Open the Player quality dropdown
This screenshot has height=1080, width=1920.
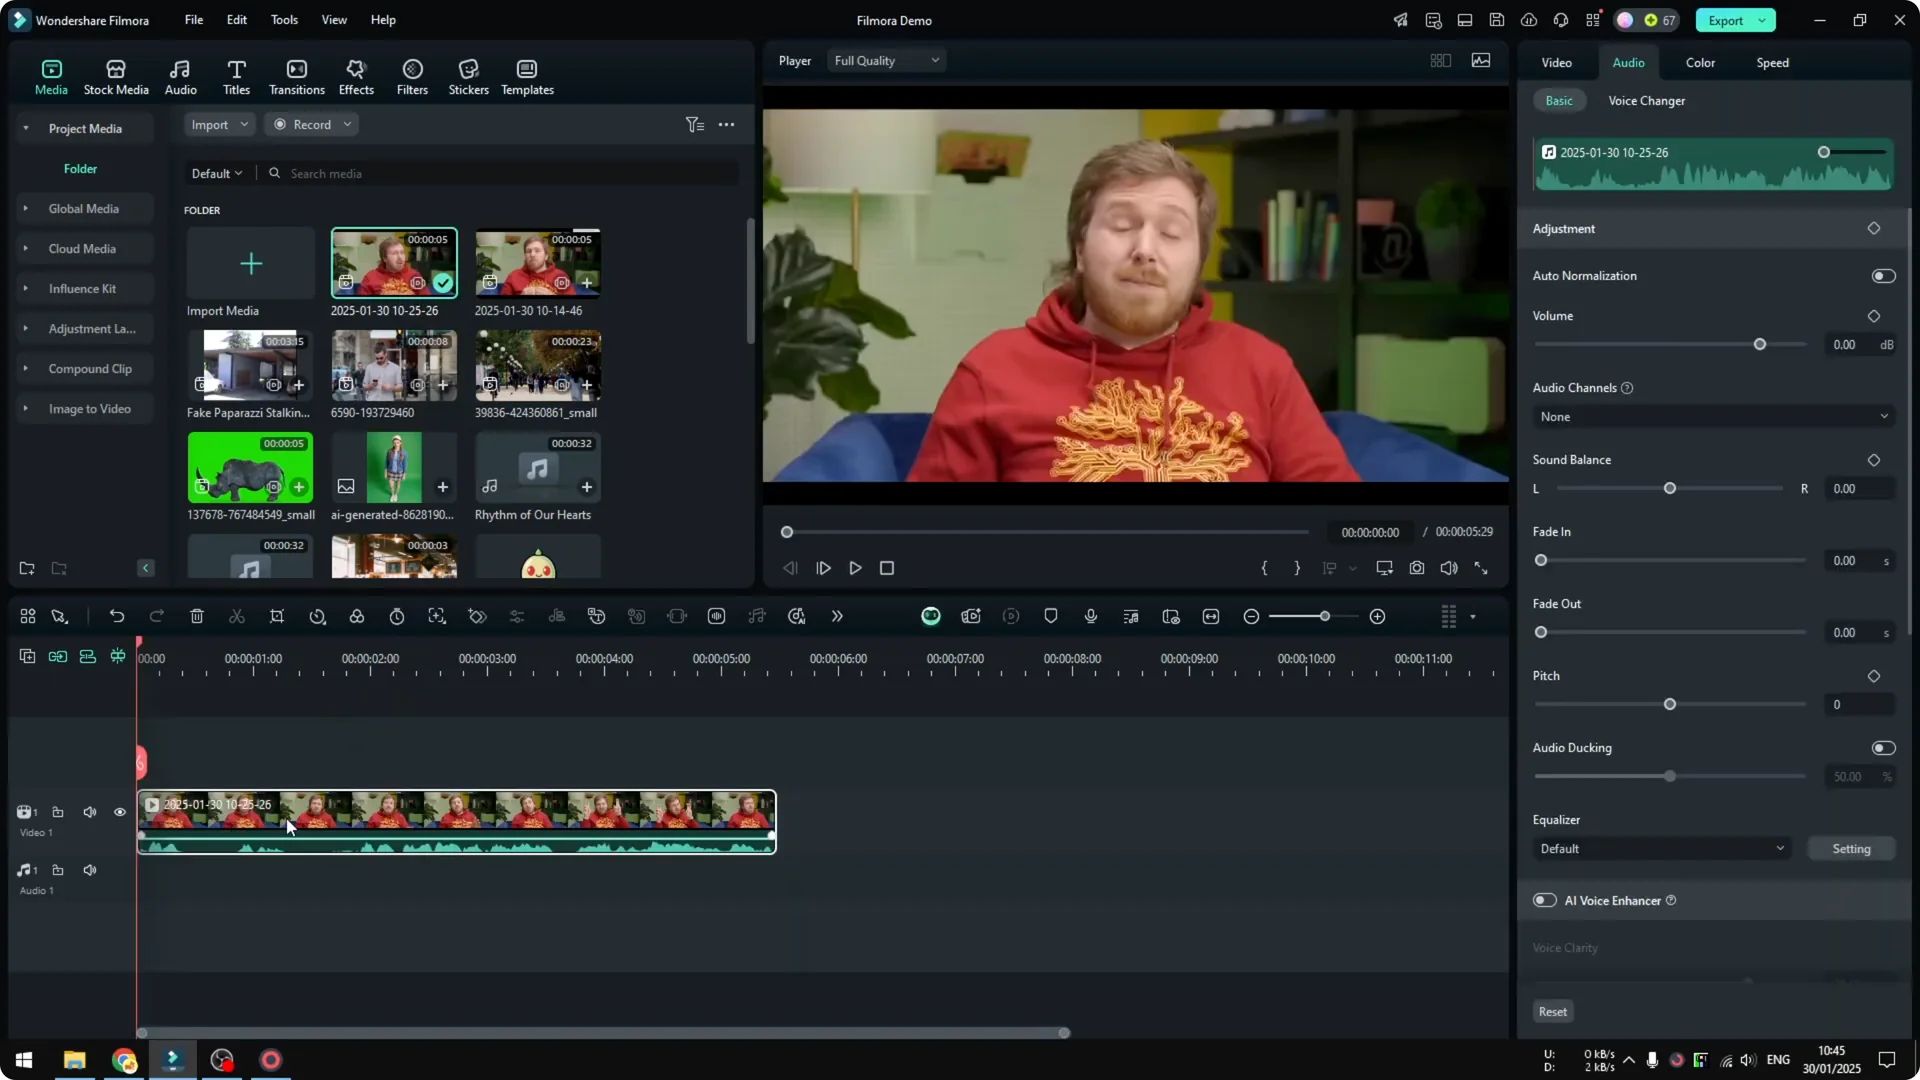(x=885, y=60)
